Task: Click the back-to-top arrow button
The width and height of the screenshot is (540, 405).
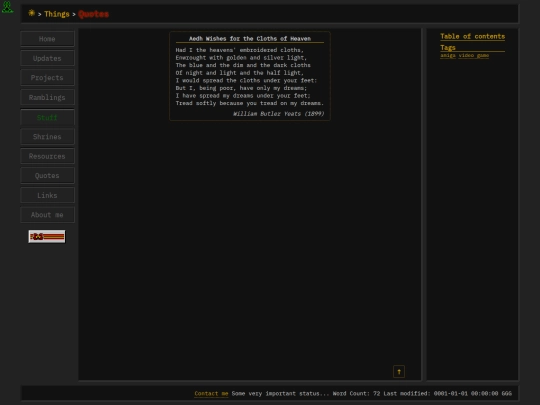Action: (399, 372)
